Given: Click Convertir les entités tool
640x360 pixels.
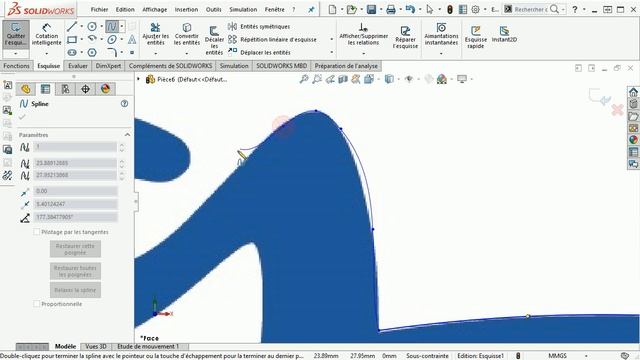Looking at the screenshot, I should tap(187, 34).
